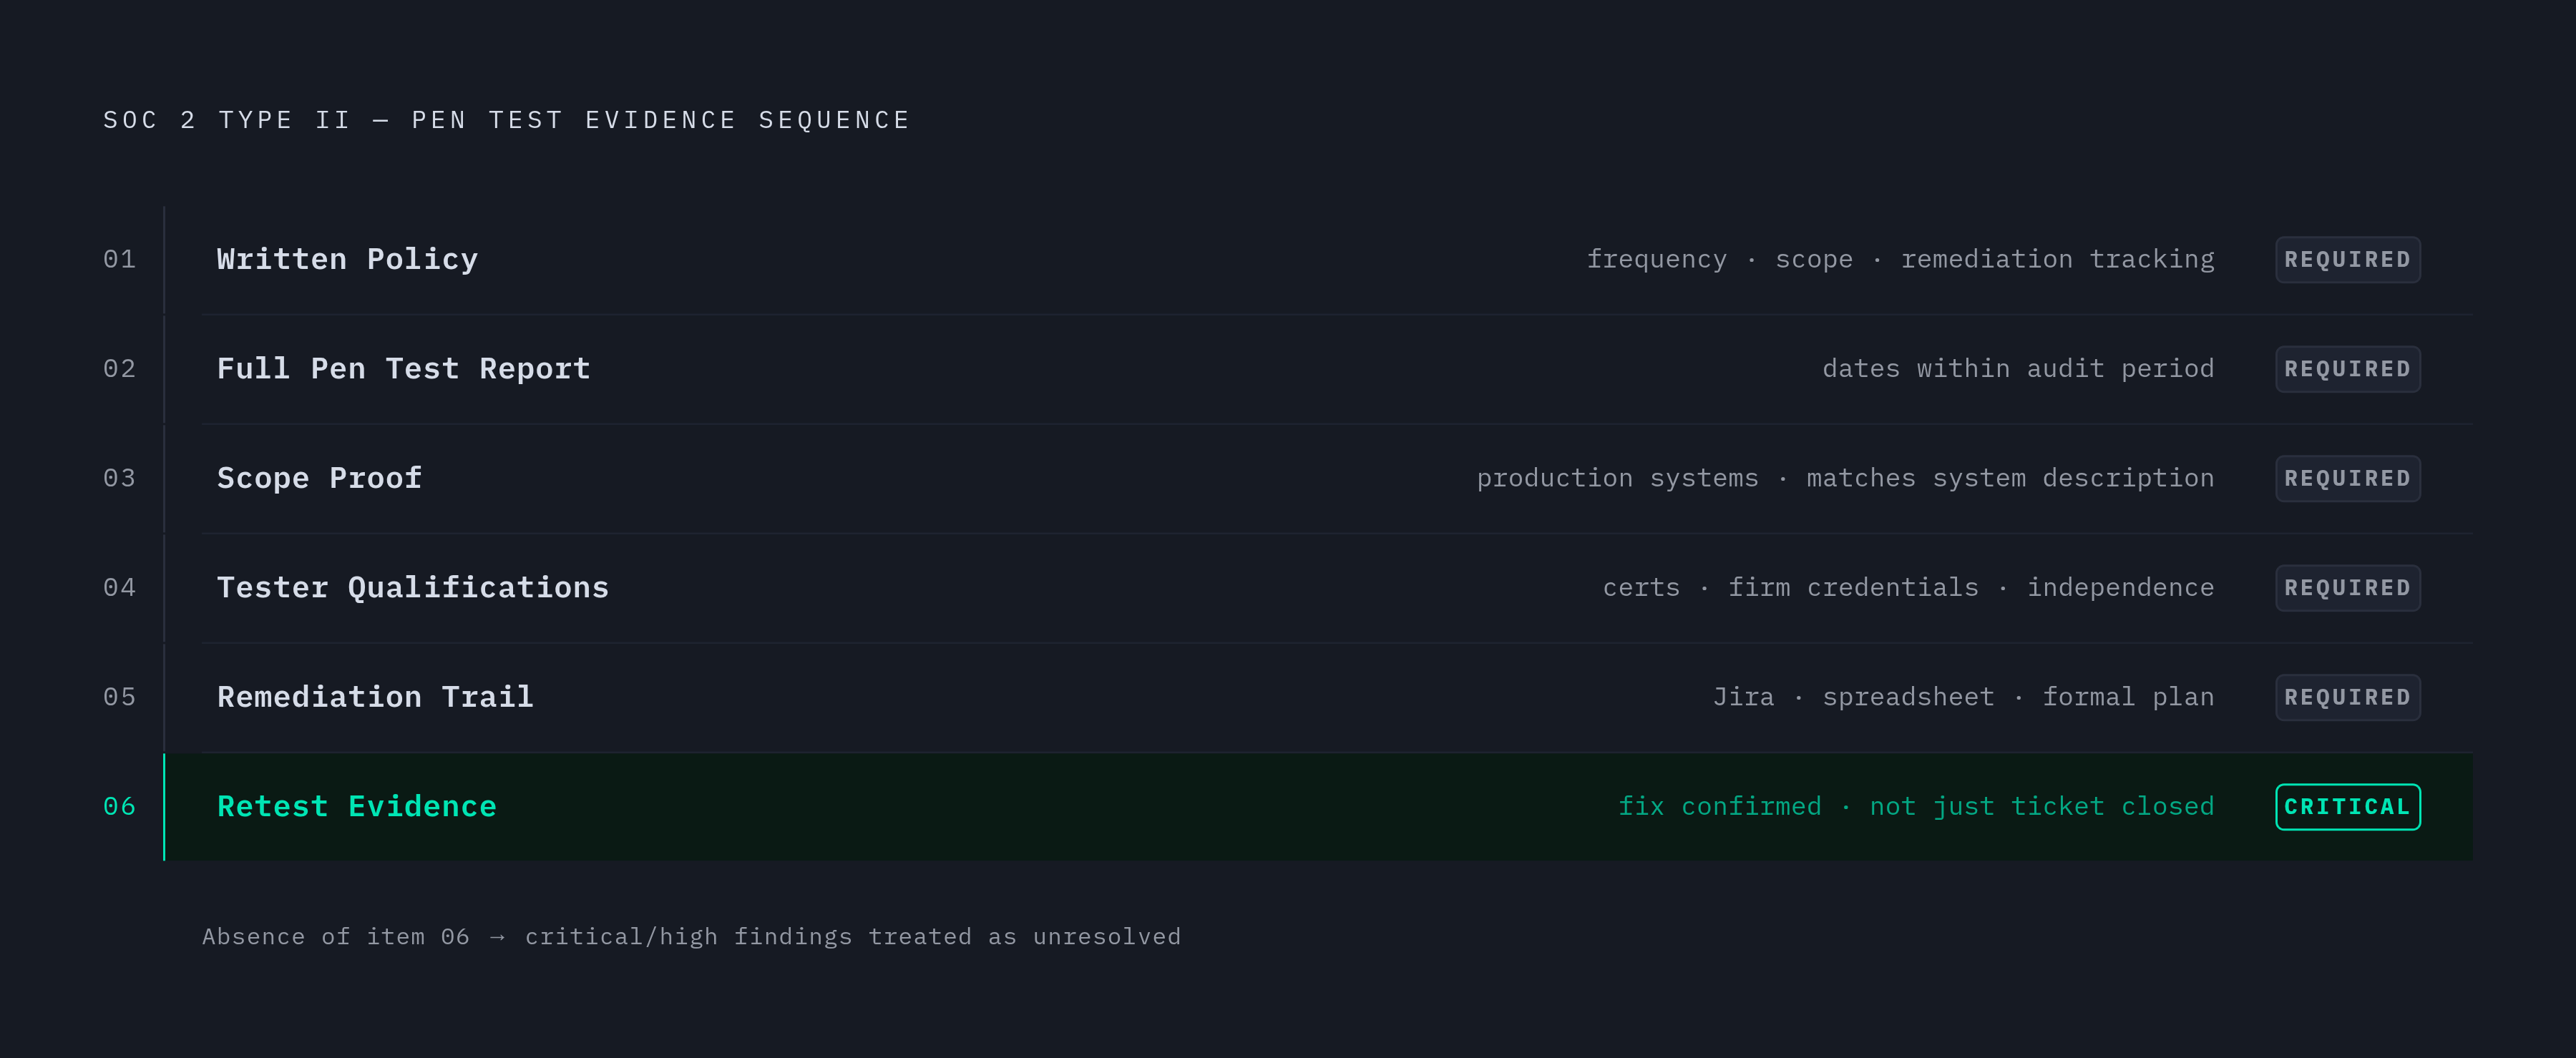
Task: Click step number 02
Action: click(x=119, y=369)
